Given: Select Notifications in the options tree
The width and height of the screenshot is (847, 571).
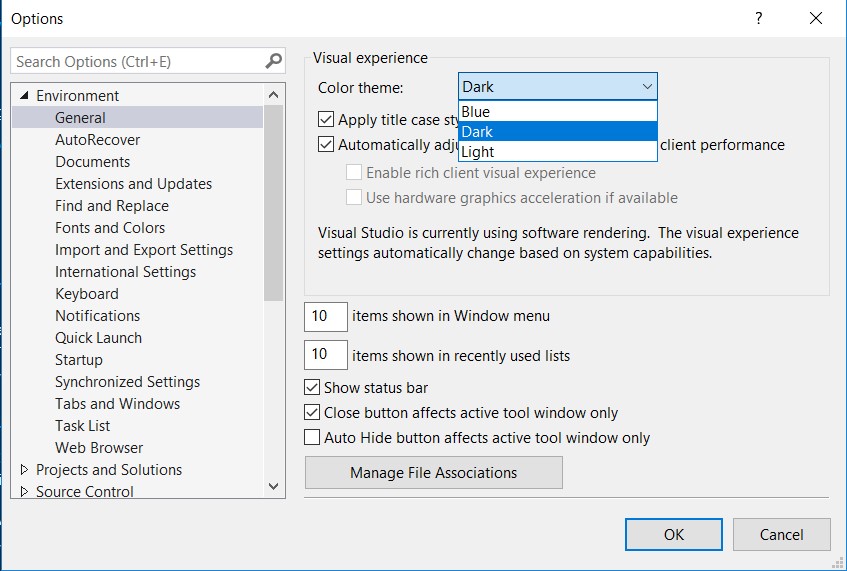Looking at the screenshot, I should coord(98,315).
